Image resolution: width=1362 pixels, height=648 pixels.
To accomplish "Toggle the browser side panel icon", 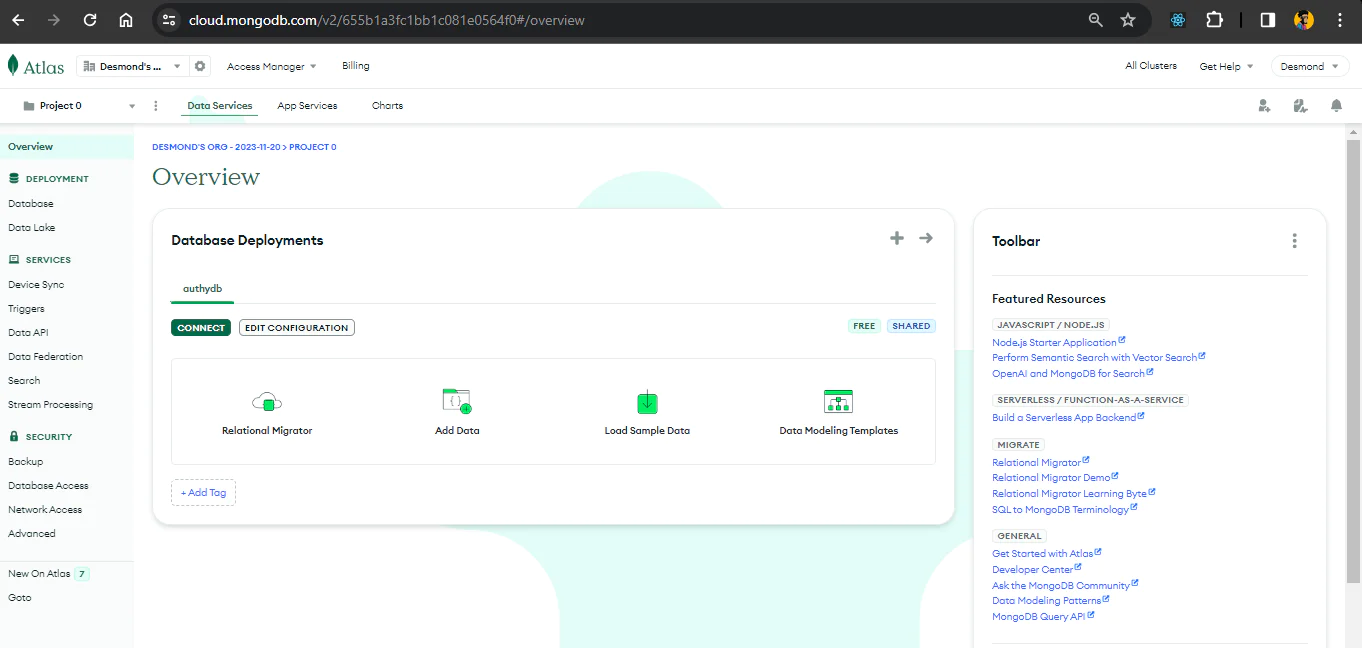I will 1268,20.
